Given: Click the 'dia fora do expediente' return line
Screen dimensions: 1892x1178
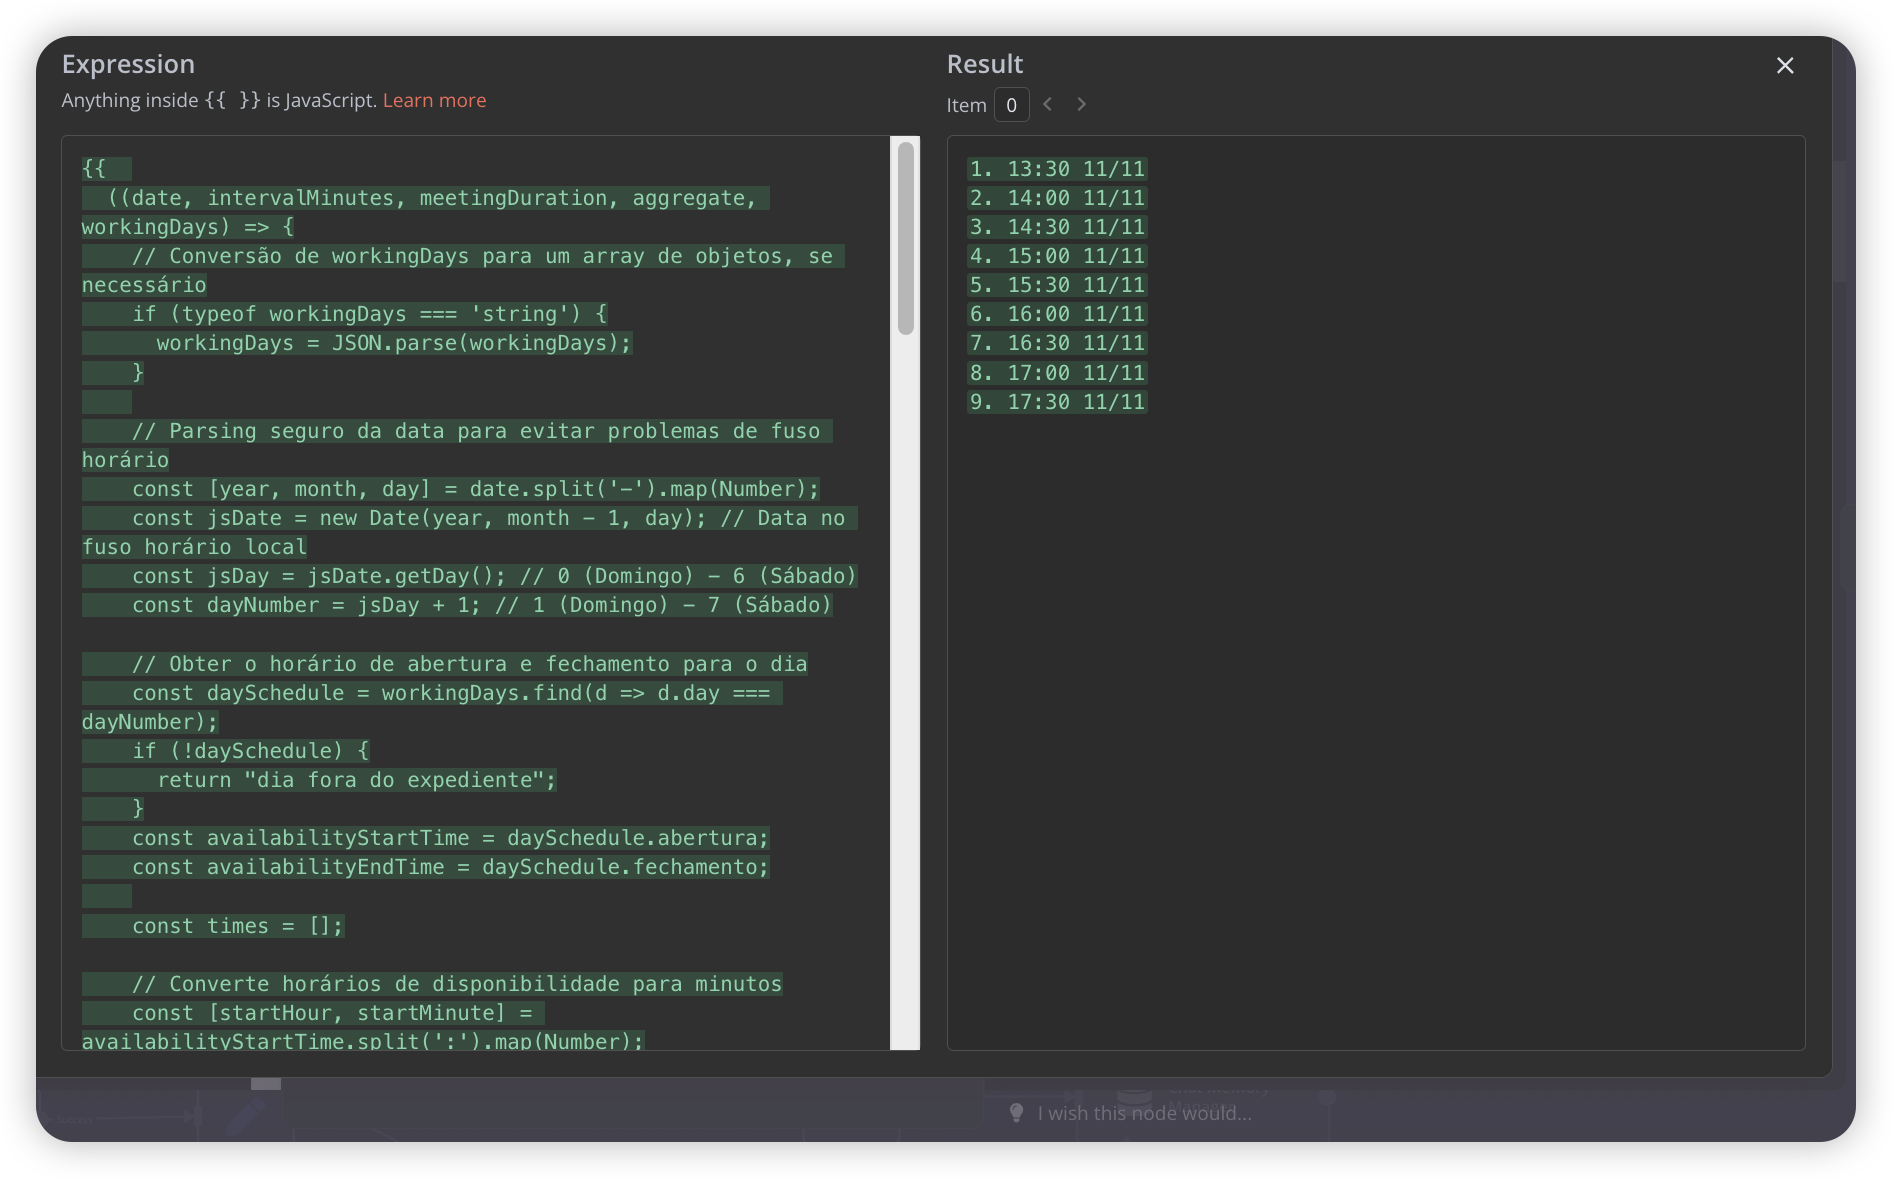Looking at the screenshot, I should point(355,780).
